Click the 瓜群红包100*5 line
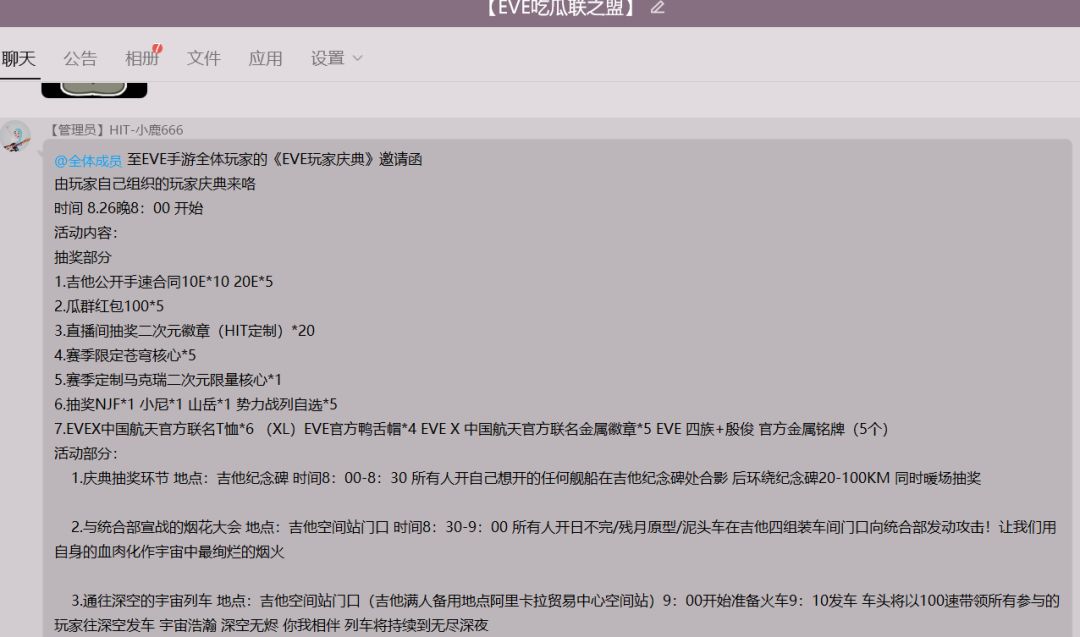The width and height of the screenshot is (1080, 637). 109,306
